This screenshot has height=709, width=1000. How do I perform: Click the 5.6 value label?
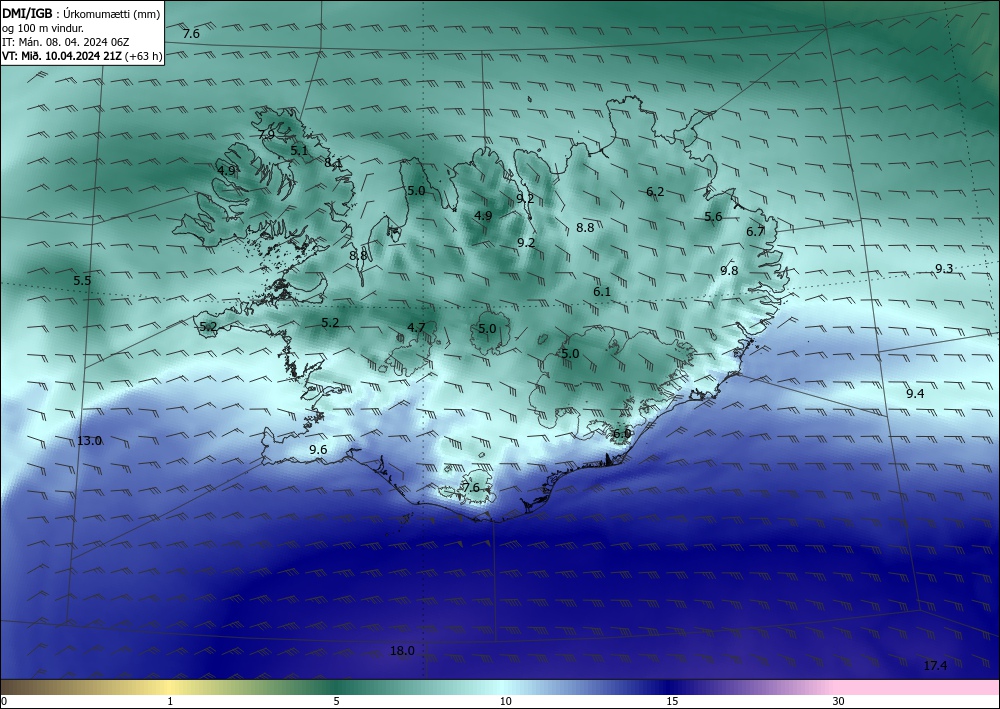[713, 217]
